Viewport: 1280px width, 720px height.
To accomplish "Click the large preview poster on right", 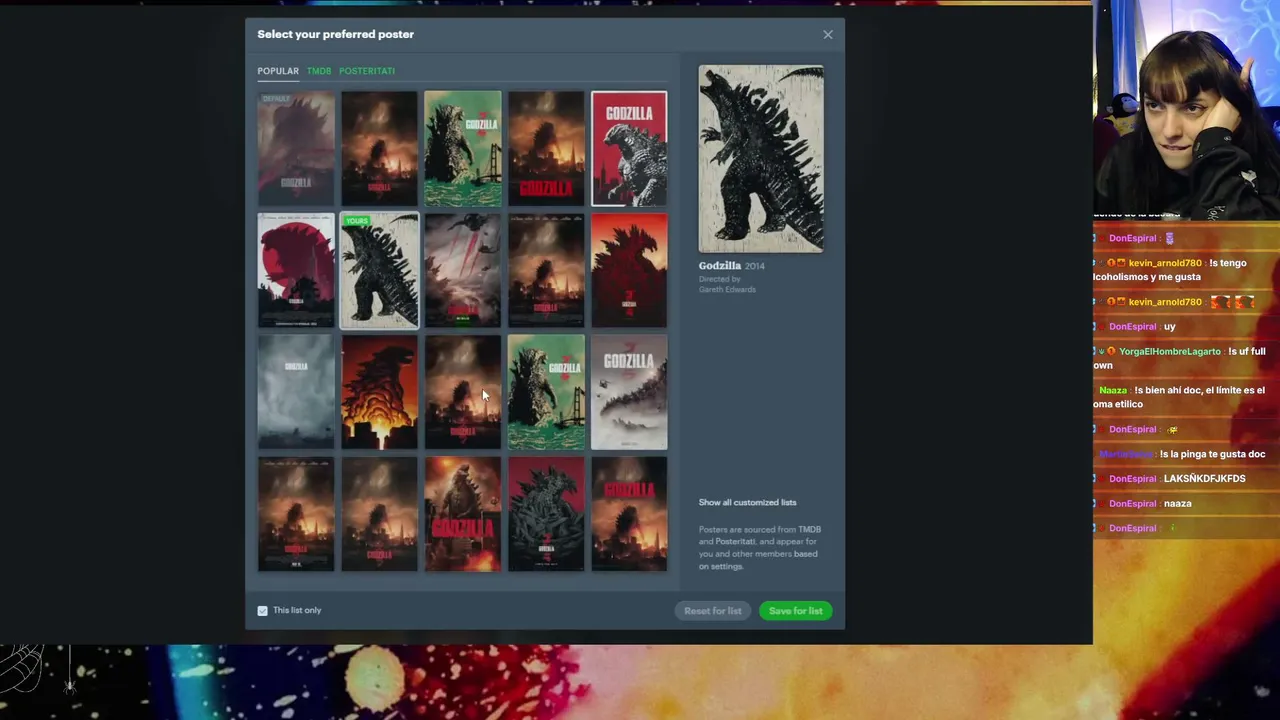I will coord(761,159).
